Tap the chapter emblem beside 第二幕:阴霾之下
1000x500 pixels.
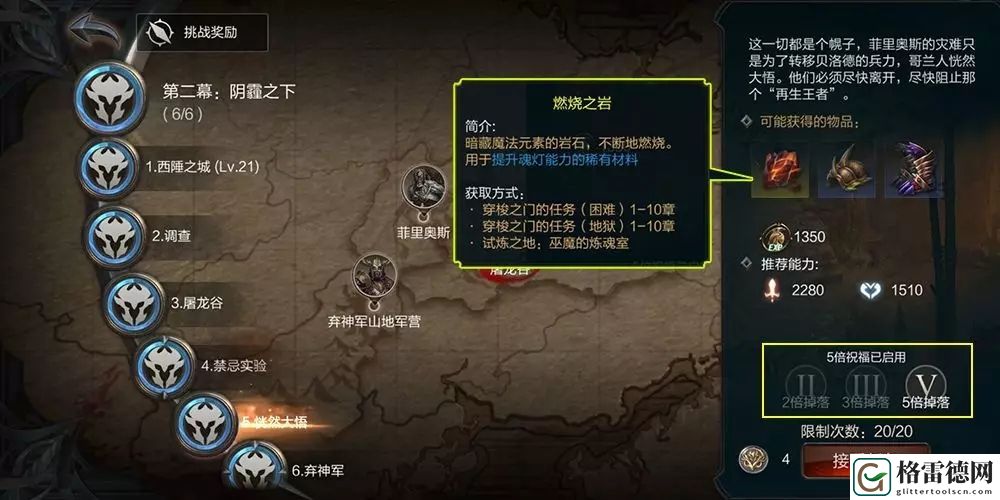click(x=110, y=98)
